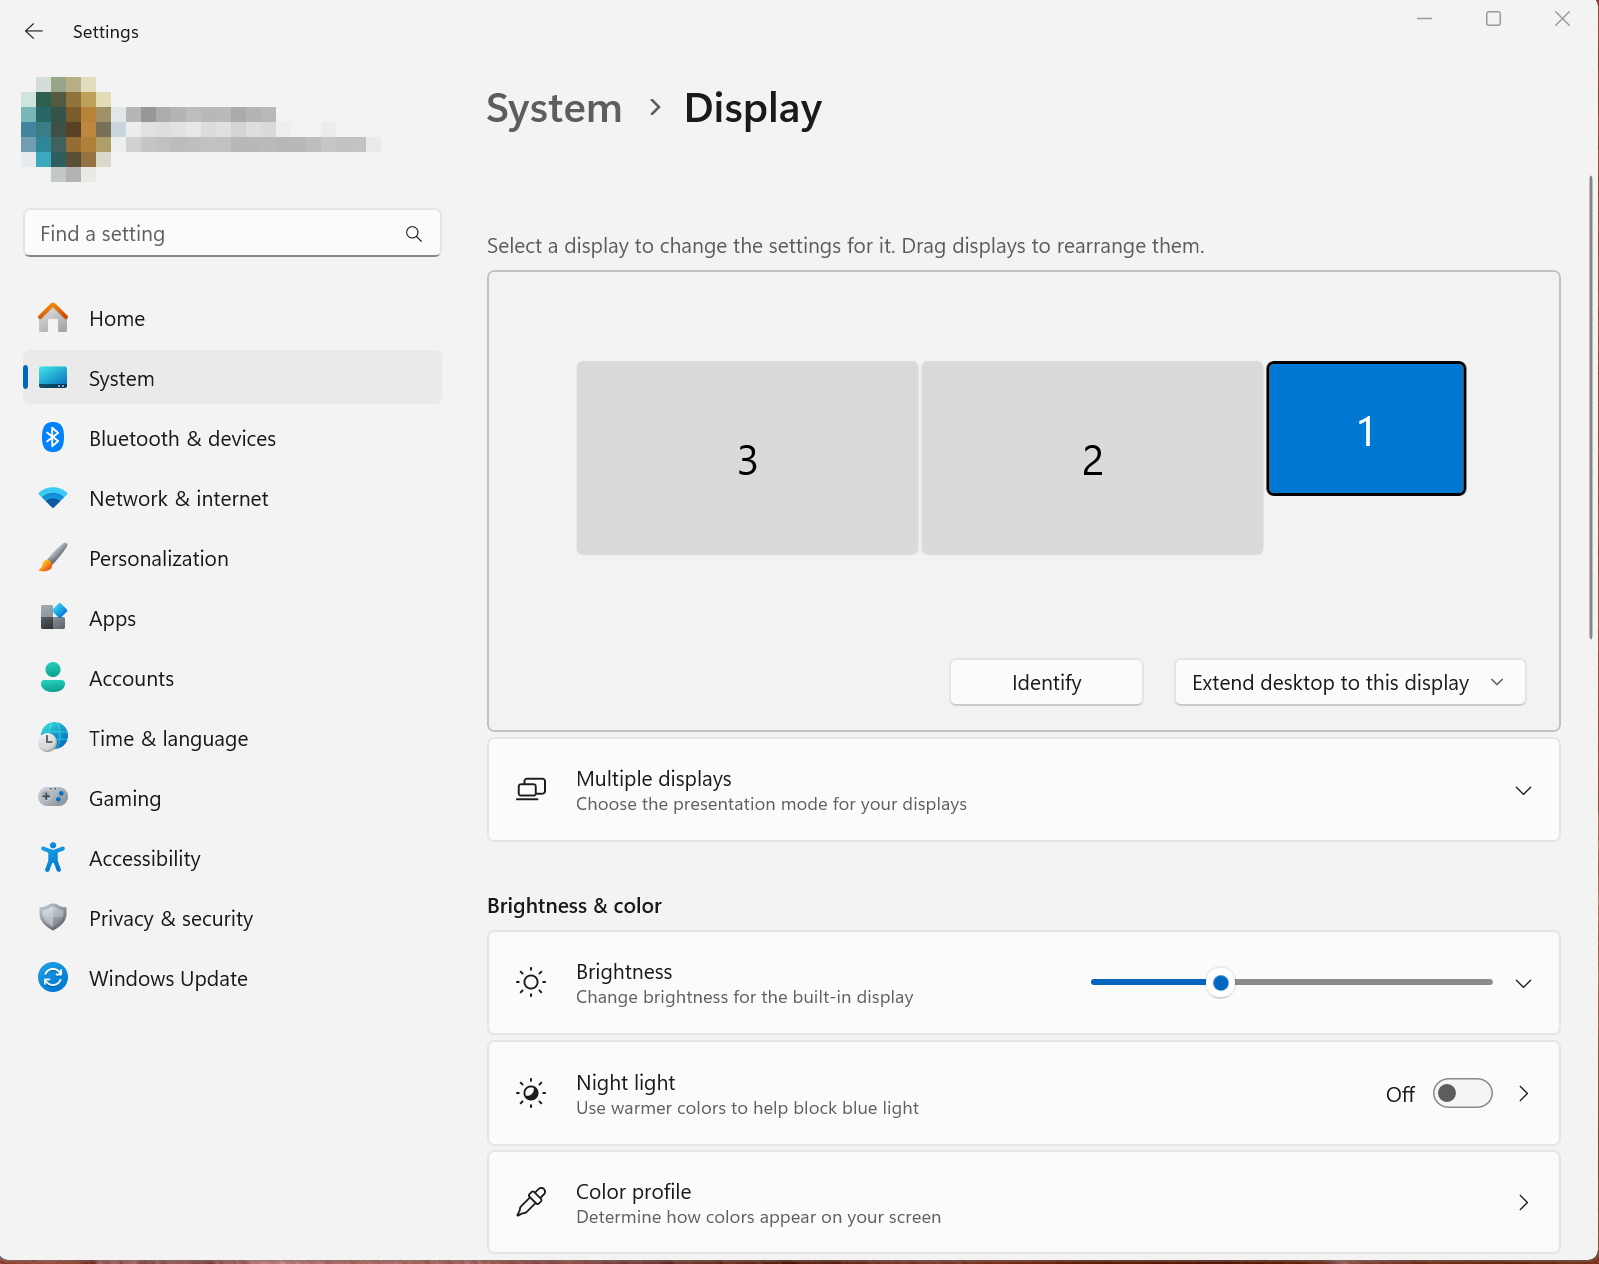Open Home in sidebar
The height and width of the screenshot is (1264, 1599).
click(x=232, y=318)
